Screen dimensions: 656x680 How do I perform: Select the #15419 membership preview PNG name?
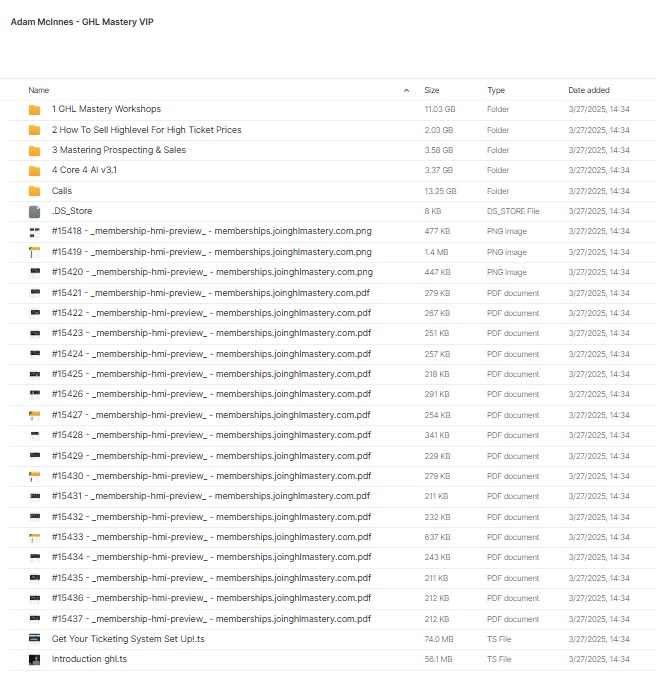coord(212,252)
